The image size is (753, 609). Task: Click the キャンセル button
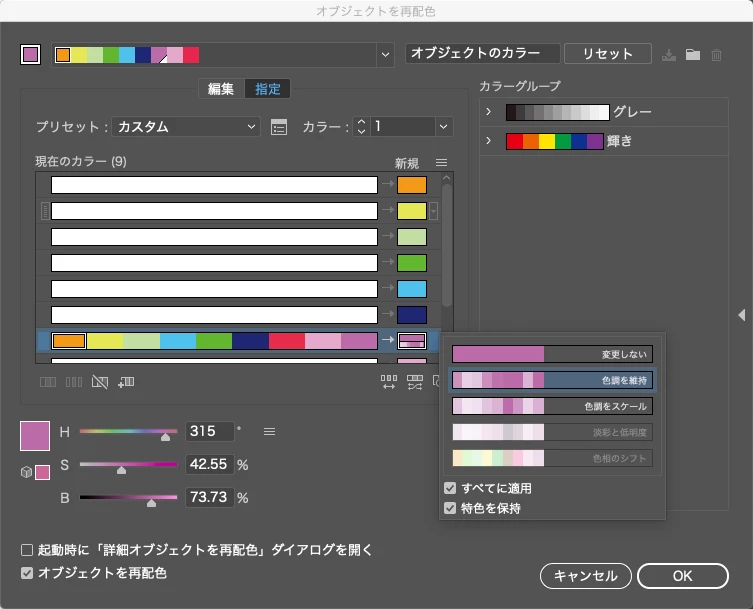586,576
